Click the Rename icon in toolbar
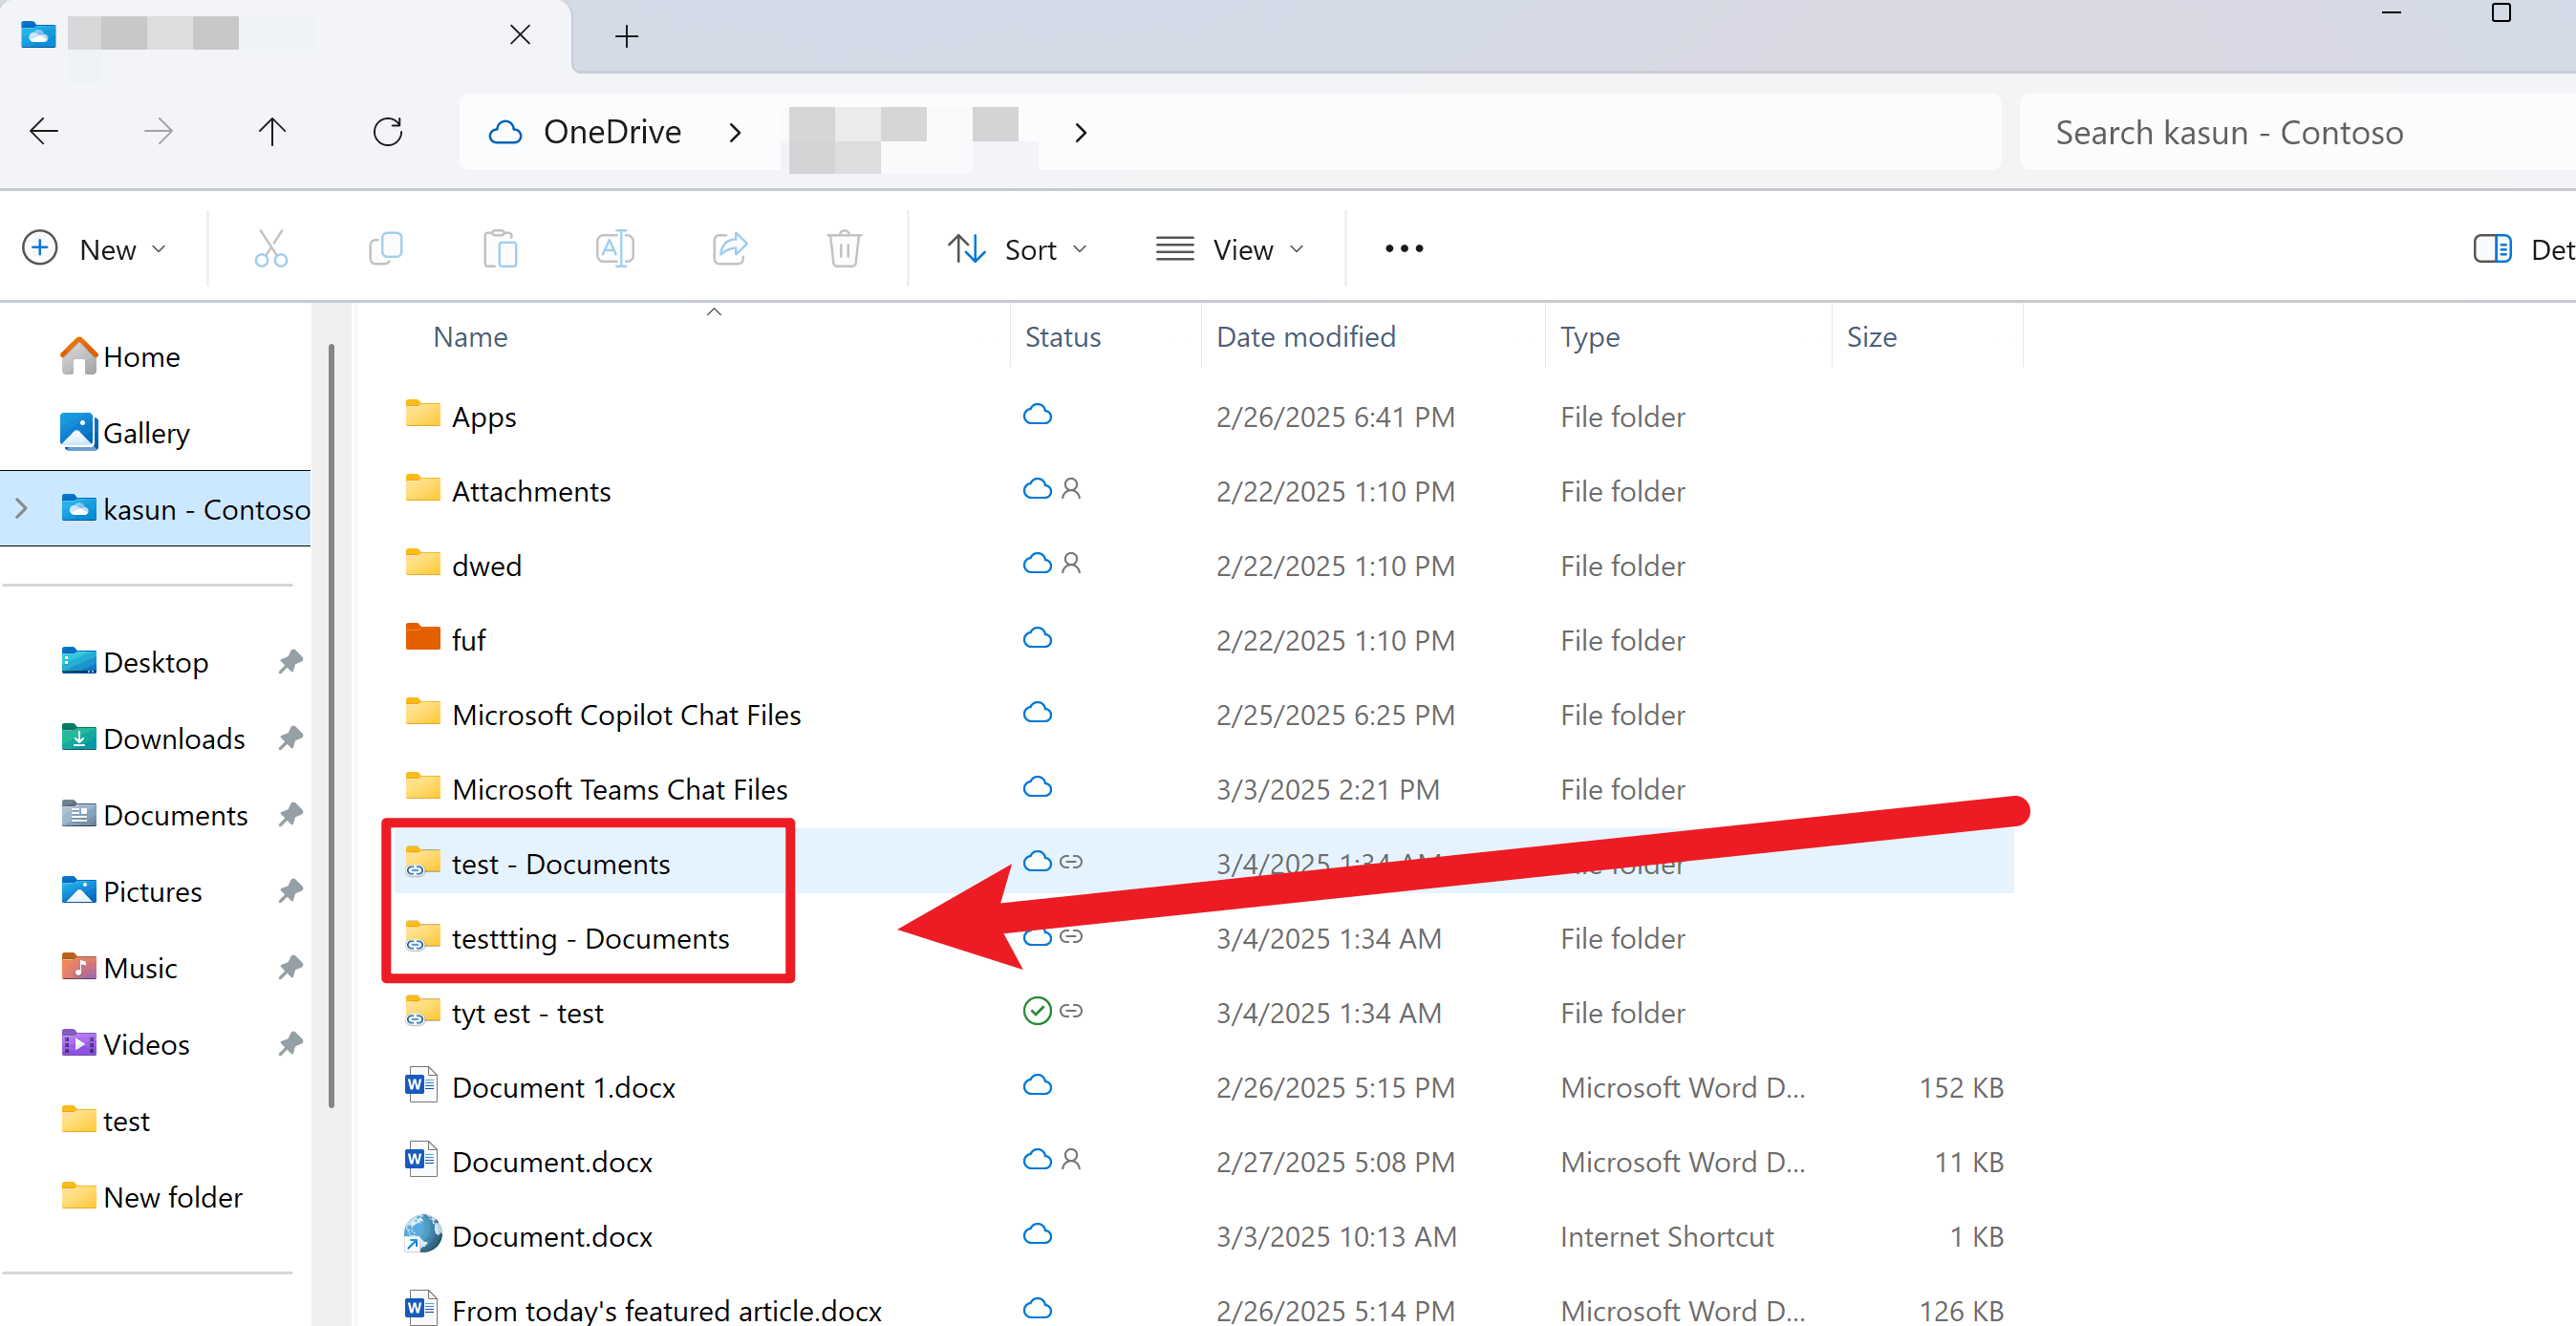This screenshot has width=2576, height=1326. point(614,248)
